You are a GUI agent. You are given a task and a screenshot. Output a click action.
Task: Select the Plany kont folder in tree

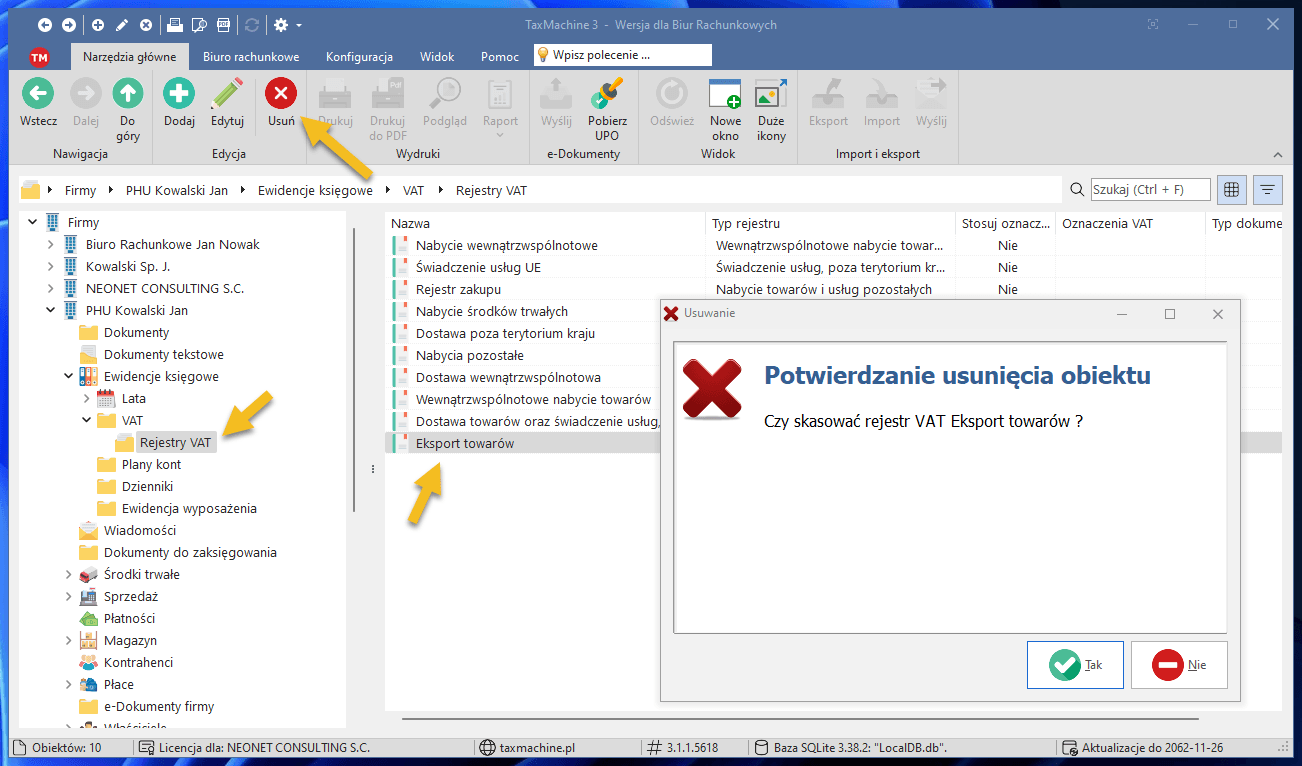(151, 464)
